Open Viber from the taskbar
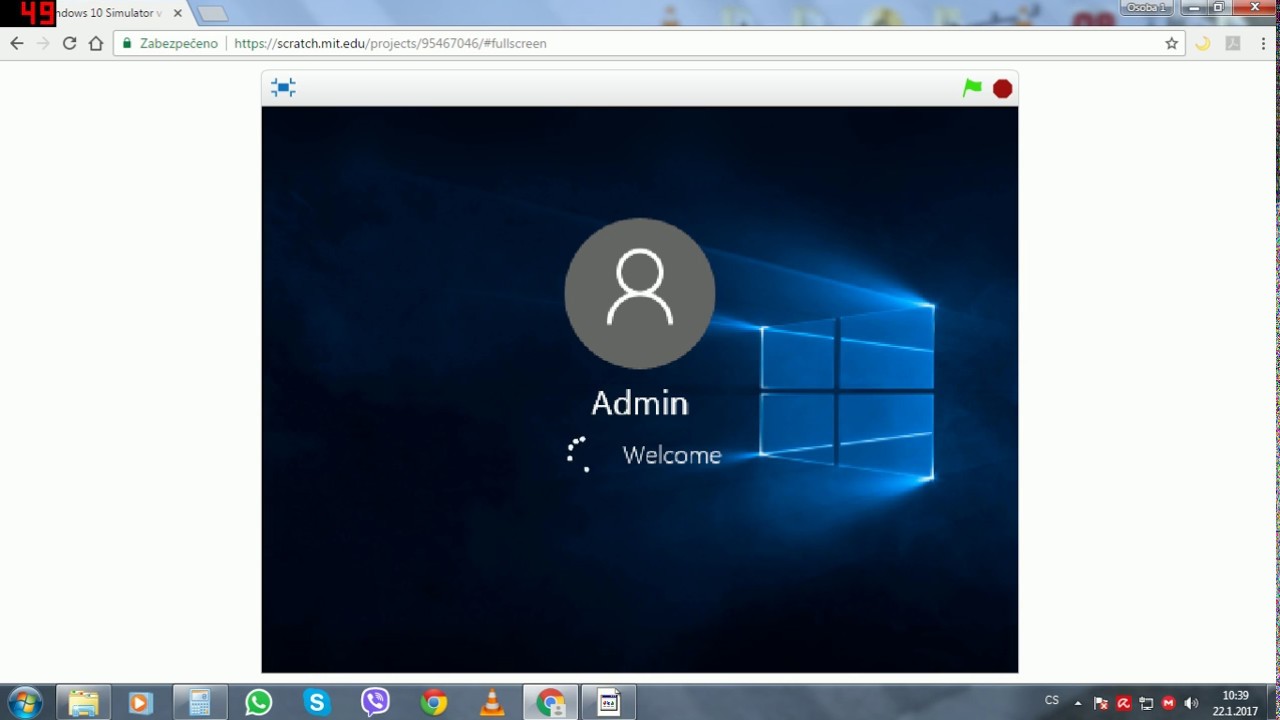This screenshot has height=720, width=1280. [375, 703]
